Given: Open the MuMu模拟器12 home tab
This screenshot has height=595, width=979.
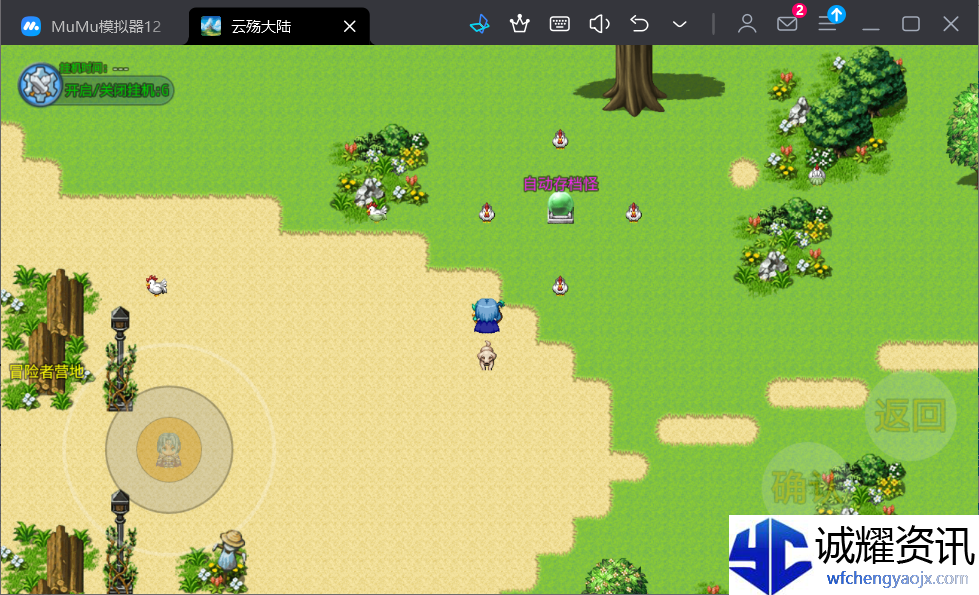Looking at the screenshot, I should click(x=91, y=26).
